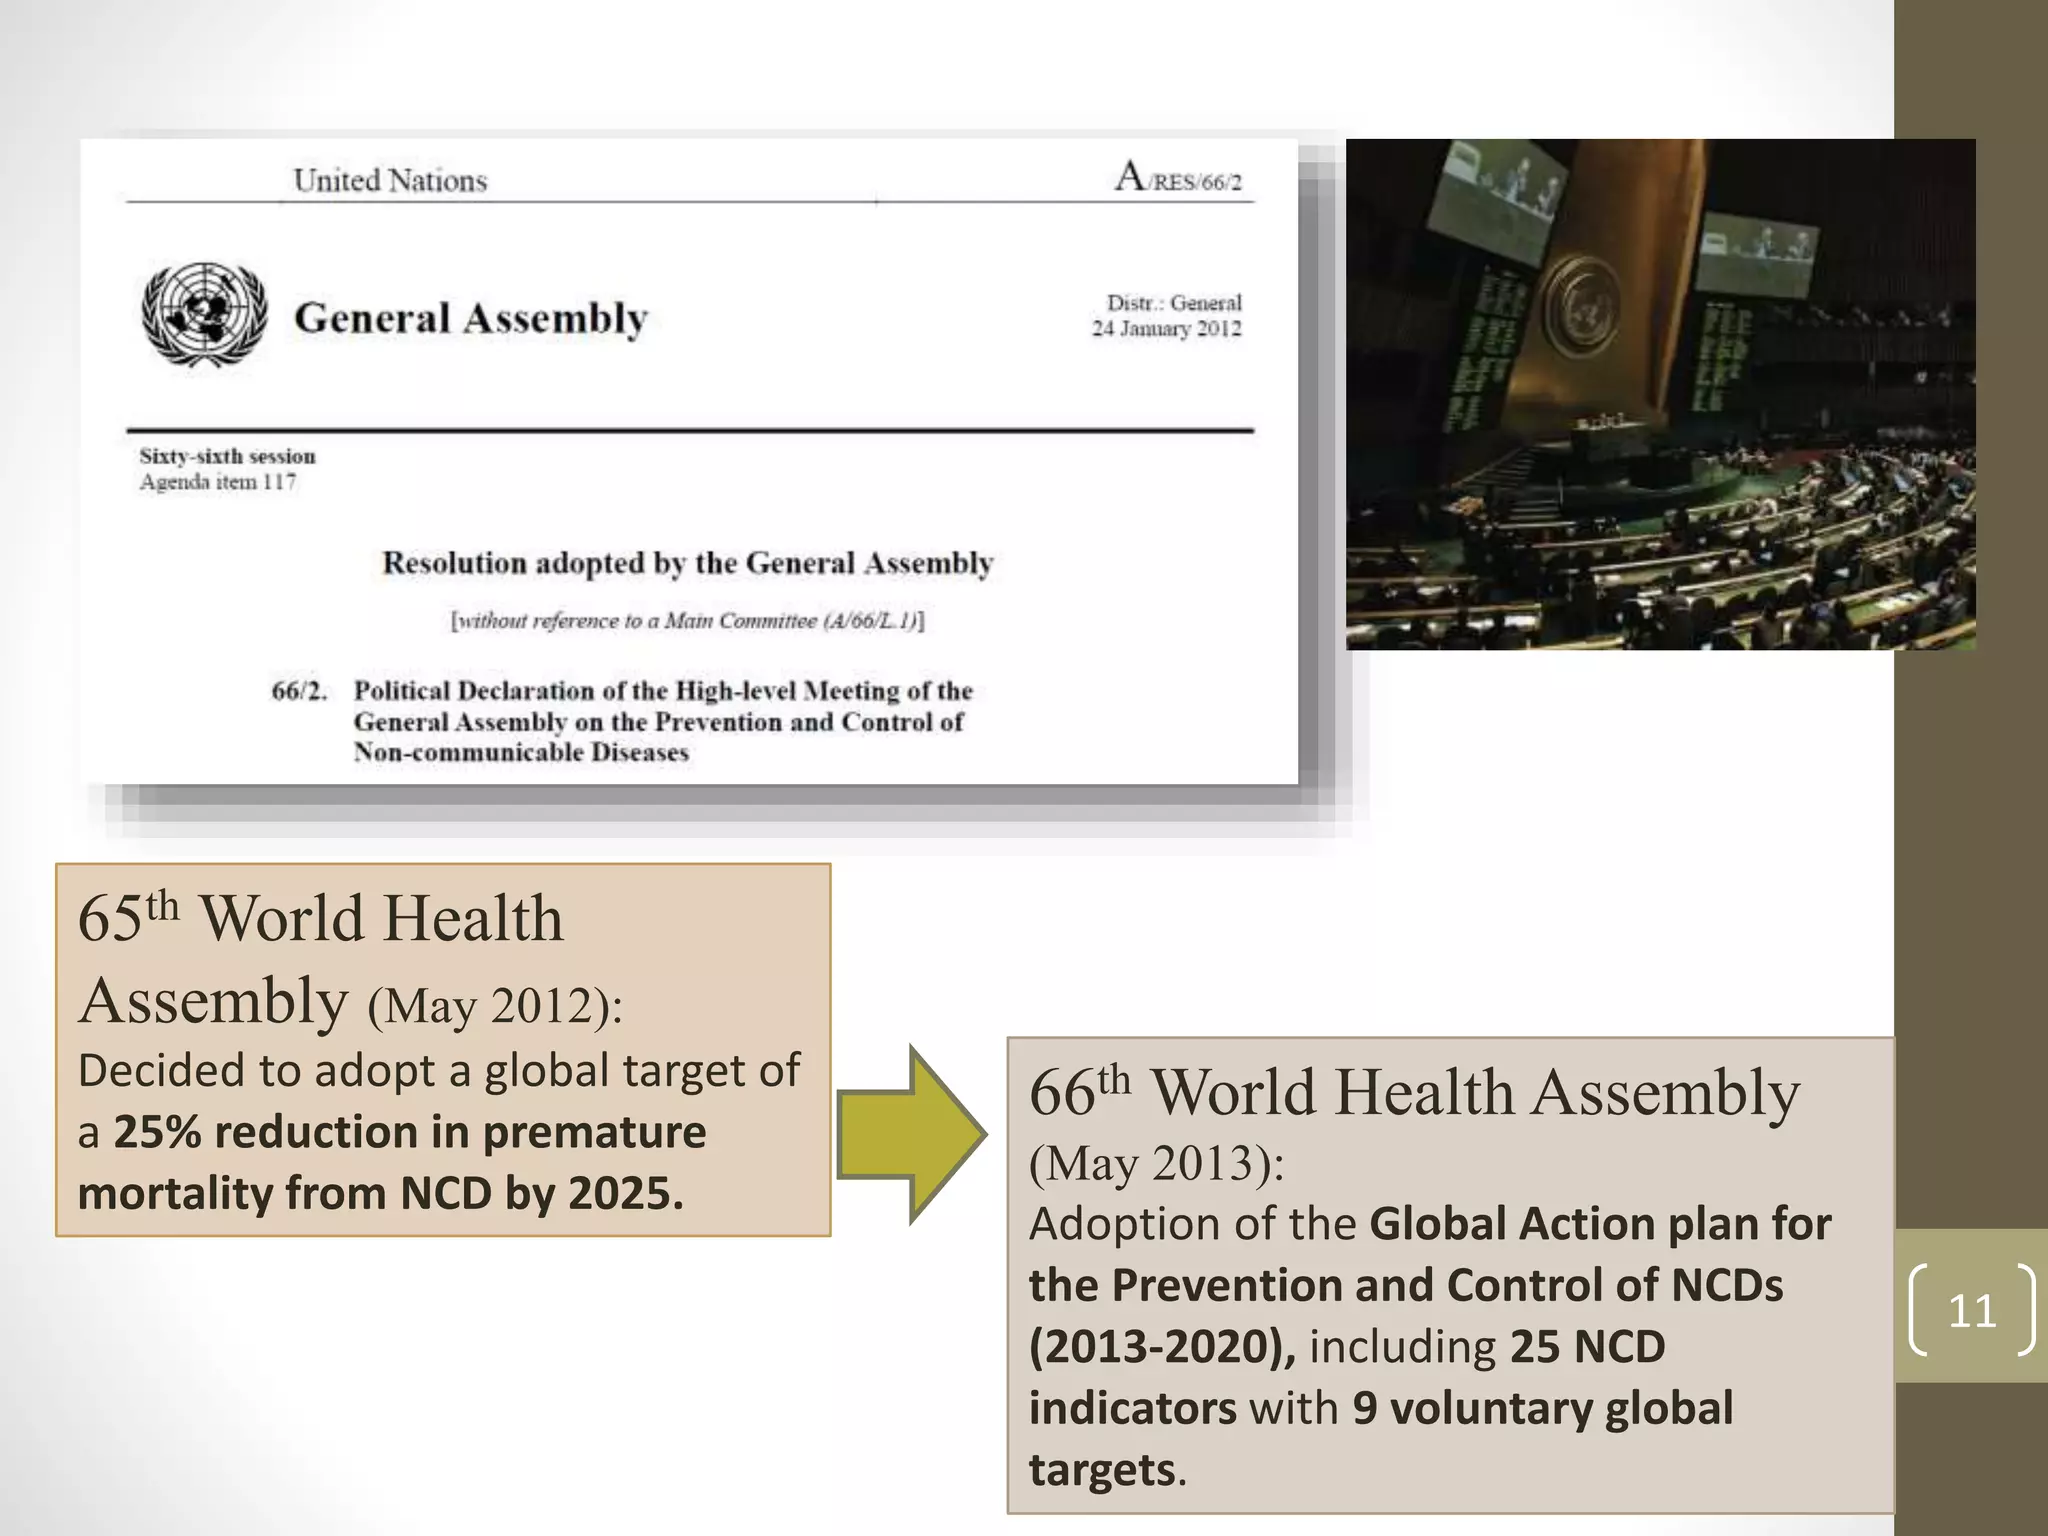Click 'Decided to adopt a global target of'

tap(439, 1071)
